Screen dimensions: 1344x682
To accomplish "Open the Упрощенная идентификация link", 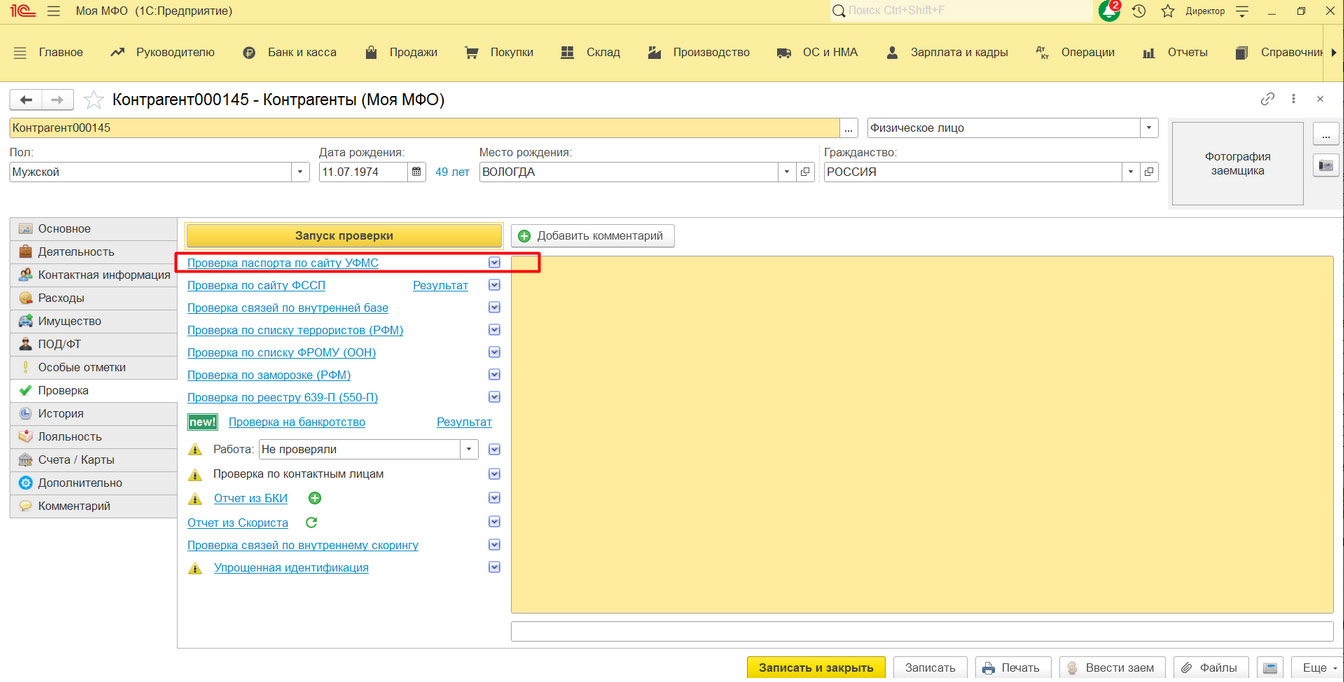I will [x=291, y=568].
